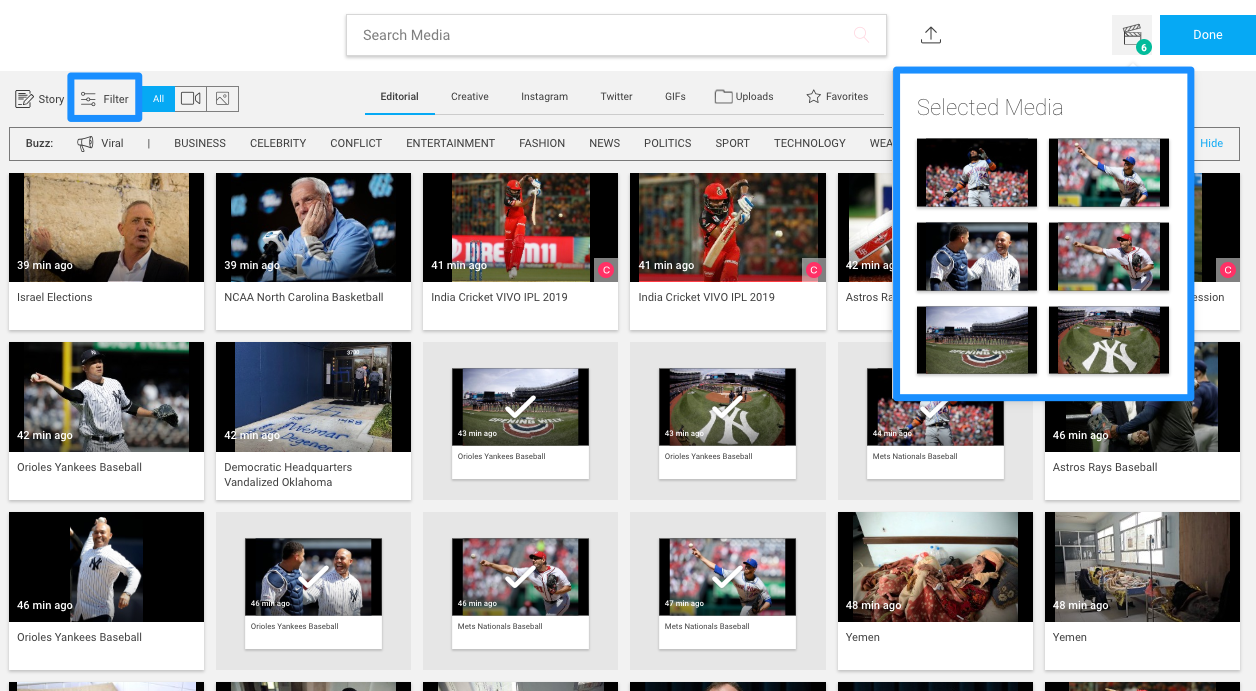
Task: Filter buzz by CELEBRITY
Action: point(278,143)
